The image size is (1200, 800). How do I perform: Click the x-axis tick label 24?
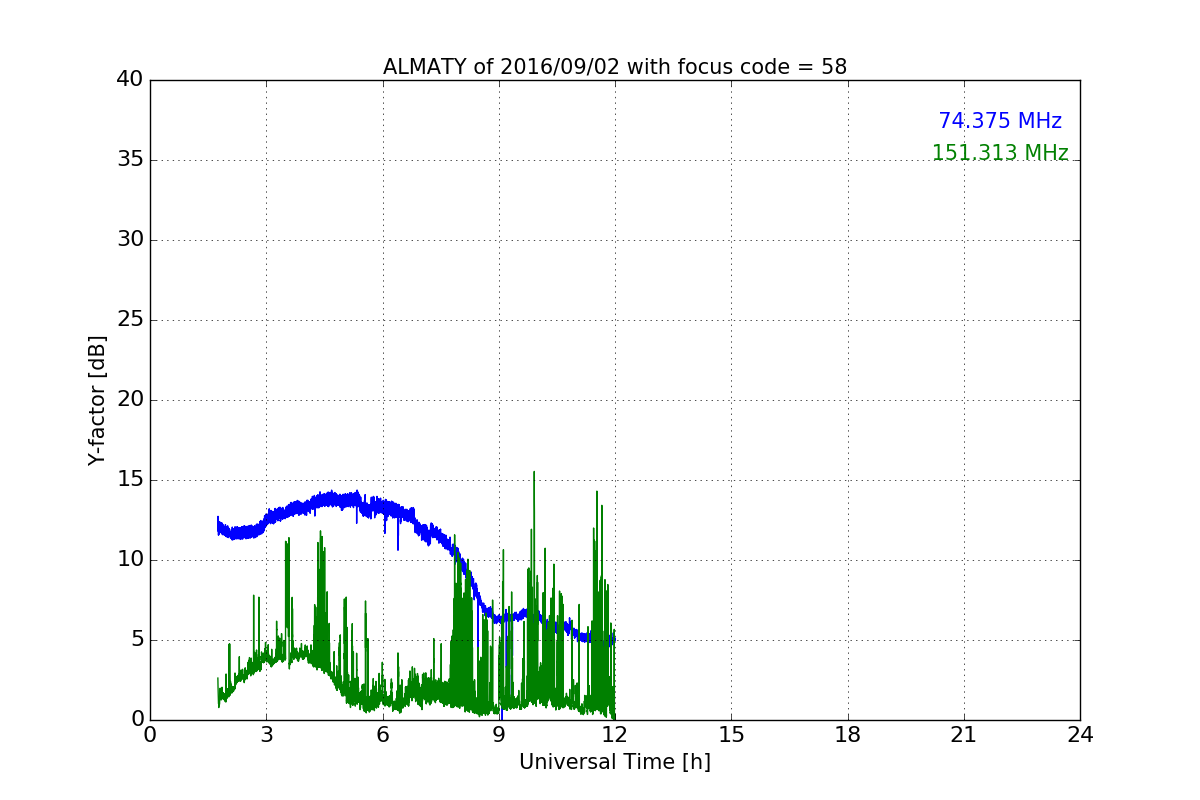click(x=1080, y=735)
